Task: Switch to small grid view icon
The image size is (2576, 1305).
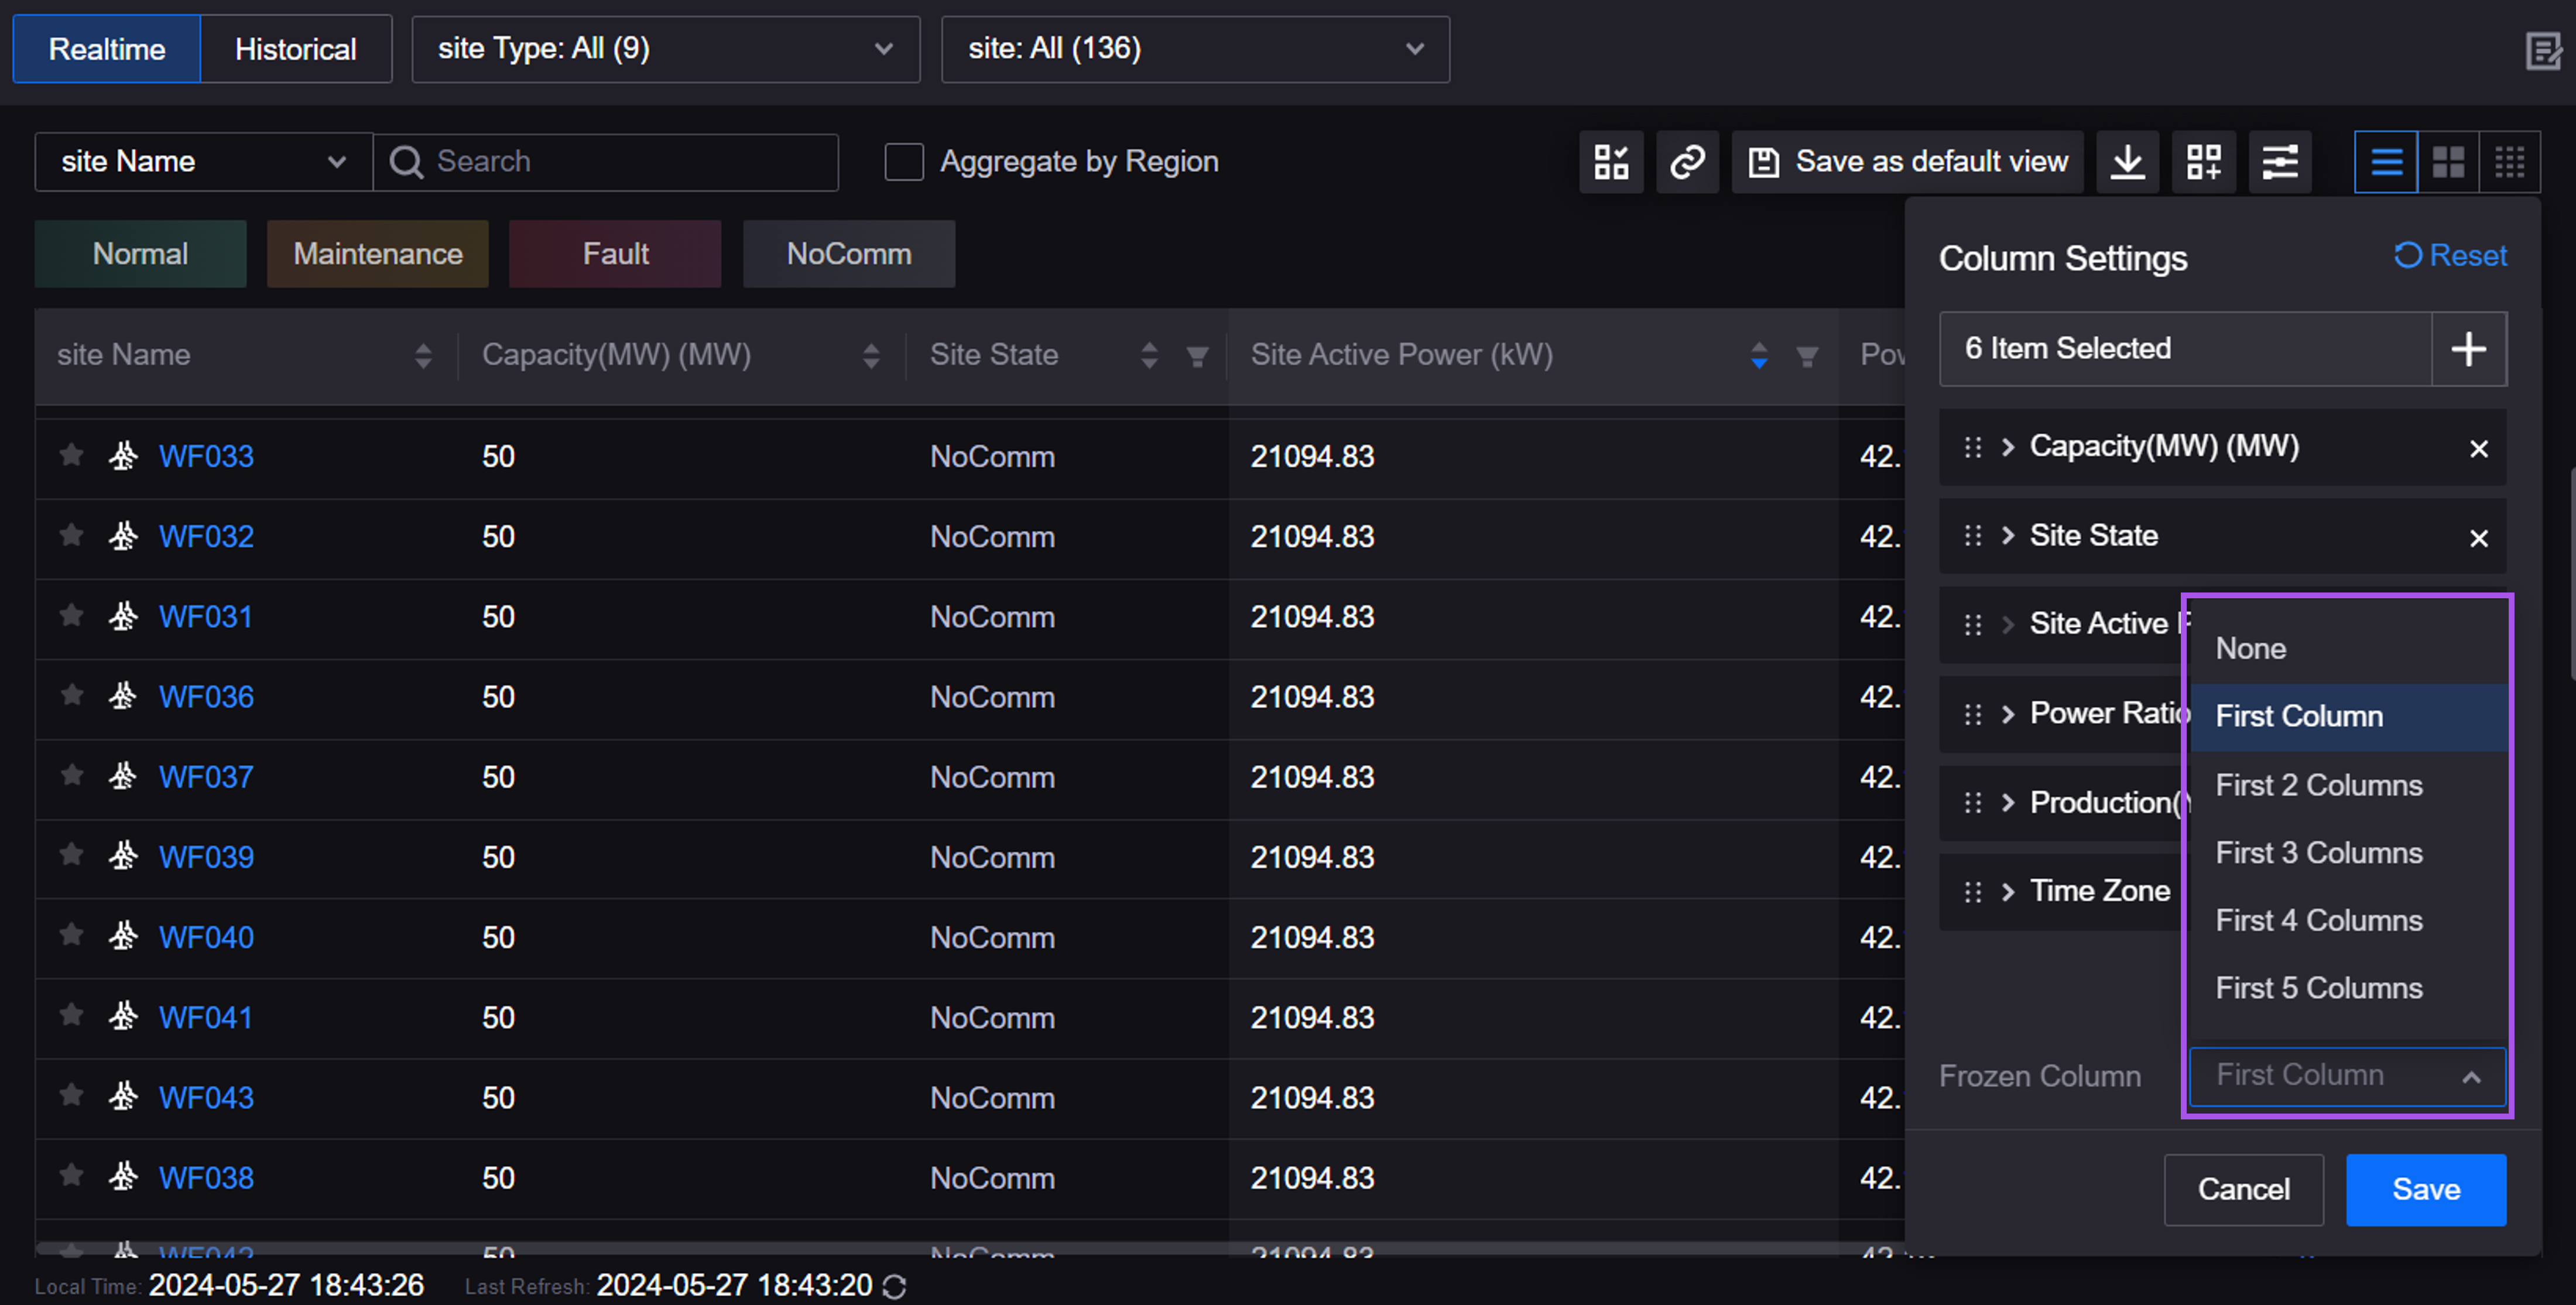Action: (x=2509, y=162)
